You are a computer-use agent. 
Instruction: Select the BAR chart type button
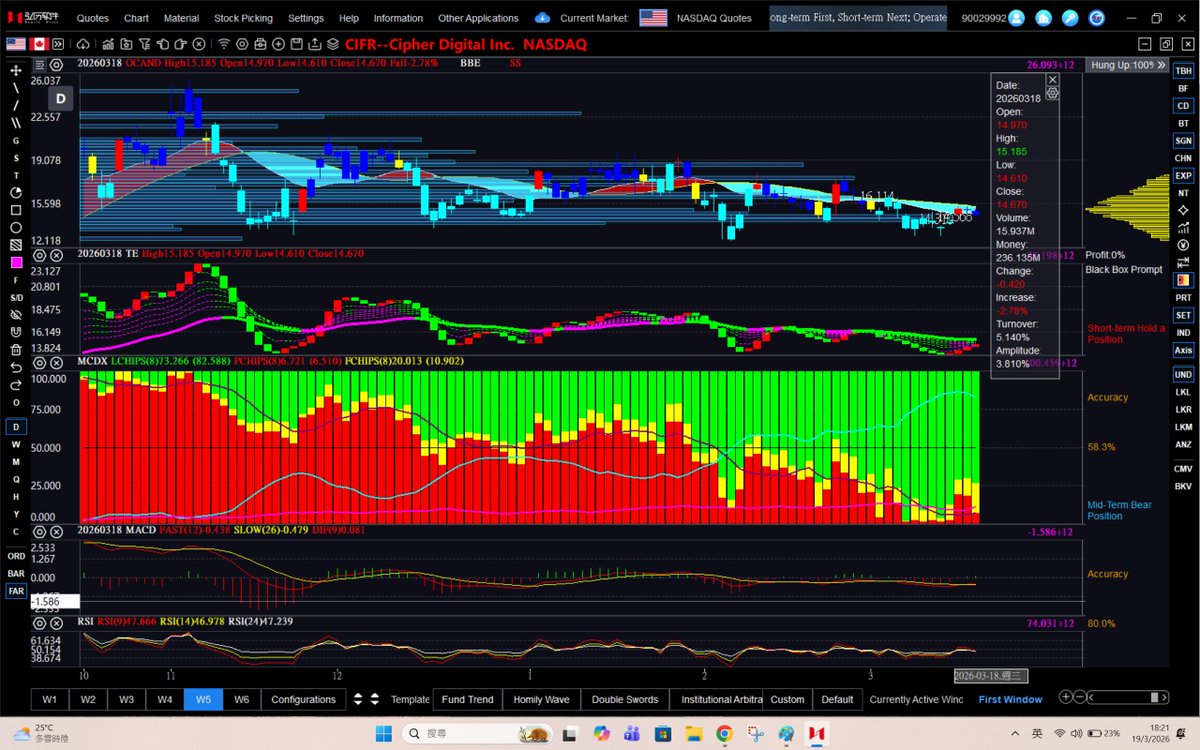[16, 573]
